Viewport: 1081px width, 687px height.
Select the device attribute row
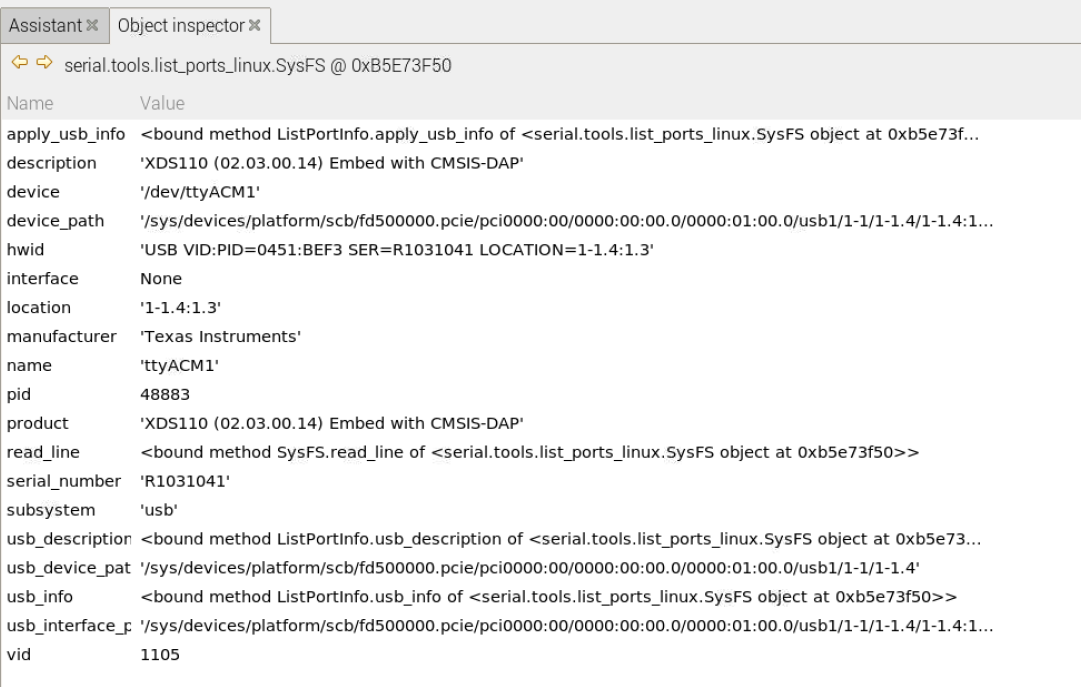point(200,192)
